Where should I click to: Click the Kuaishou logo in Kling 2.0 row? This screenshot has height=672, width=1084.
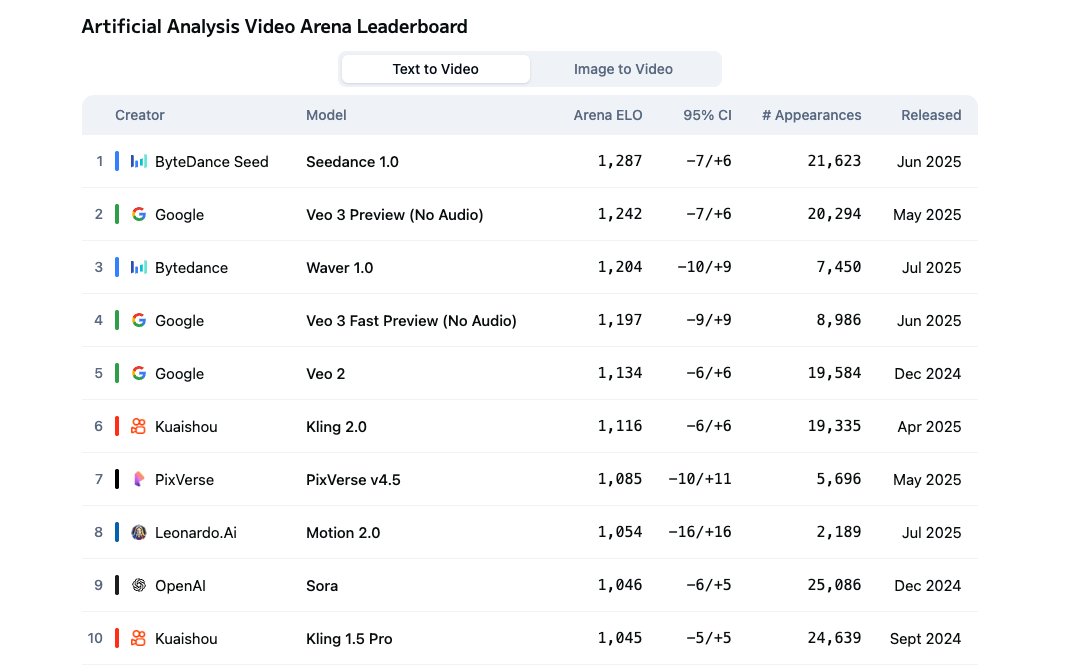tap(139, 427)
